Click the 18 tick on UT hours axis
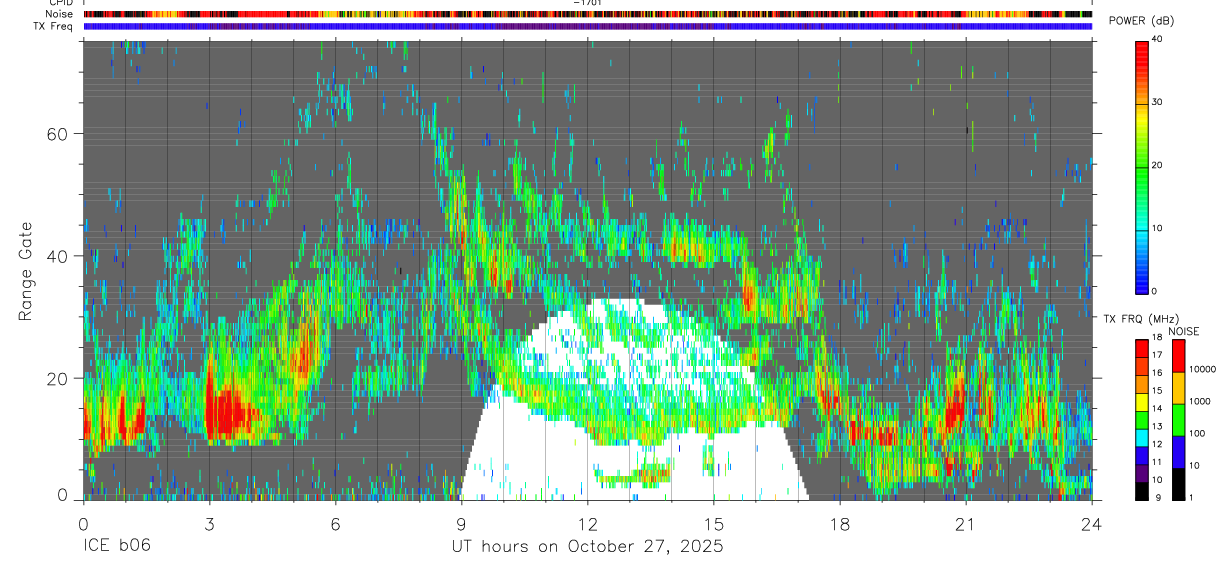The height and width of the screenshot is (567, 1228). [x=840, y=523]
